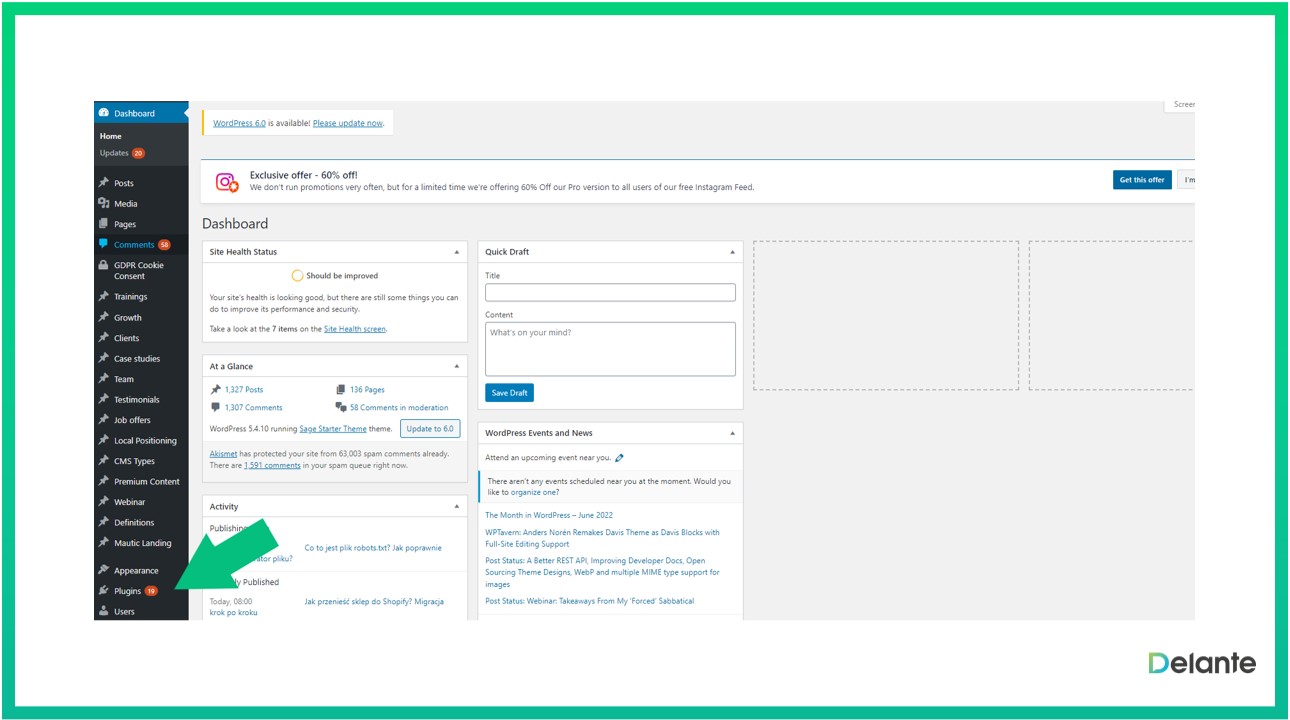Click the Users icon in sidebar
1290x720 pixels.
pos(104,611)
